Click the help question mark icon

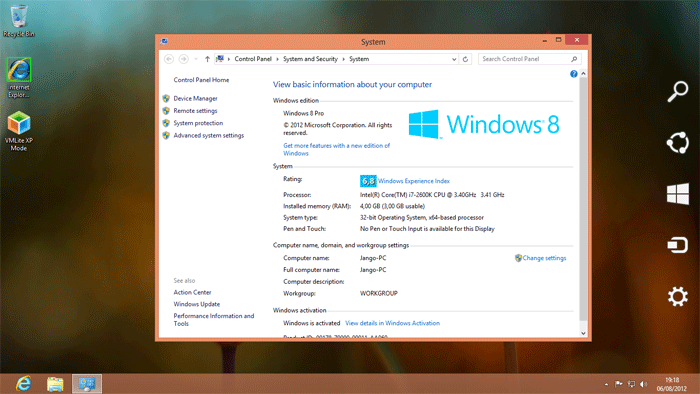[x=574, y=74]
